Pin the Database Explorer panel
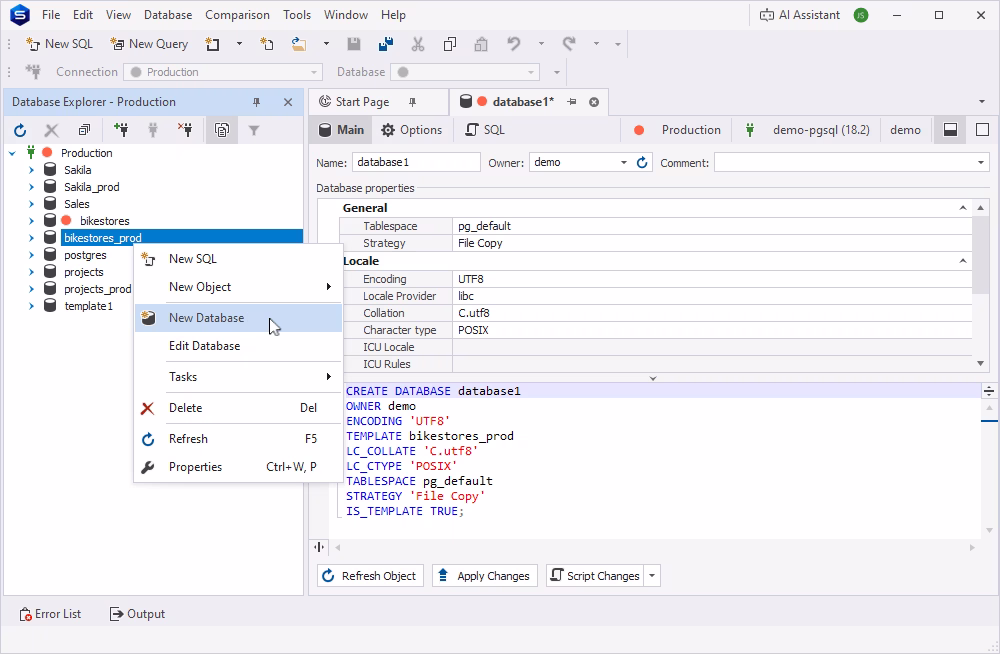 tap(256, 102)
